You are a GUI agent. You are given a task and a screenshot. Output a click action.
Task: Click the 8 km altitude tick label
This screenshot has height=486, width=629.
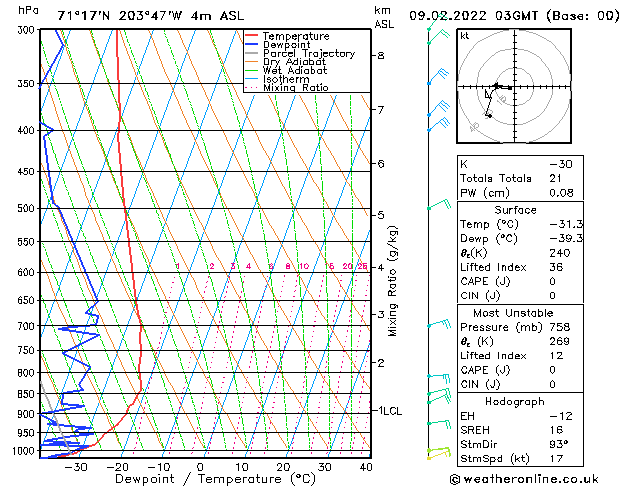tap(381, 55)
